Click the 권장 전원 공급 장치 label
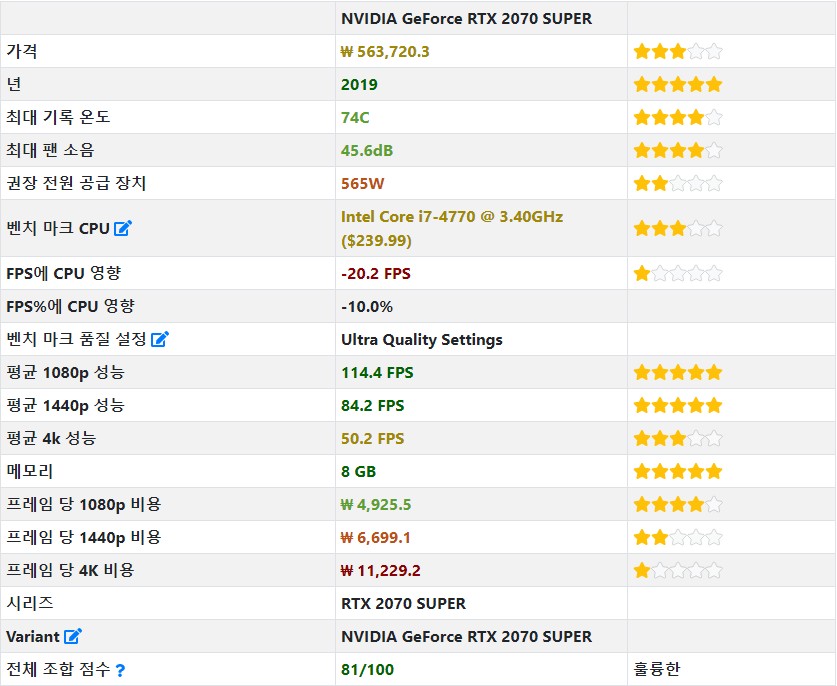The image size is (837, 686). pos(76,184)
